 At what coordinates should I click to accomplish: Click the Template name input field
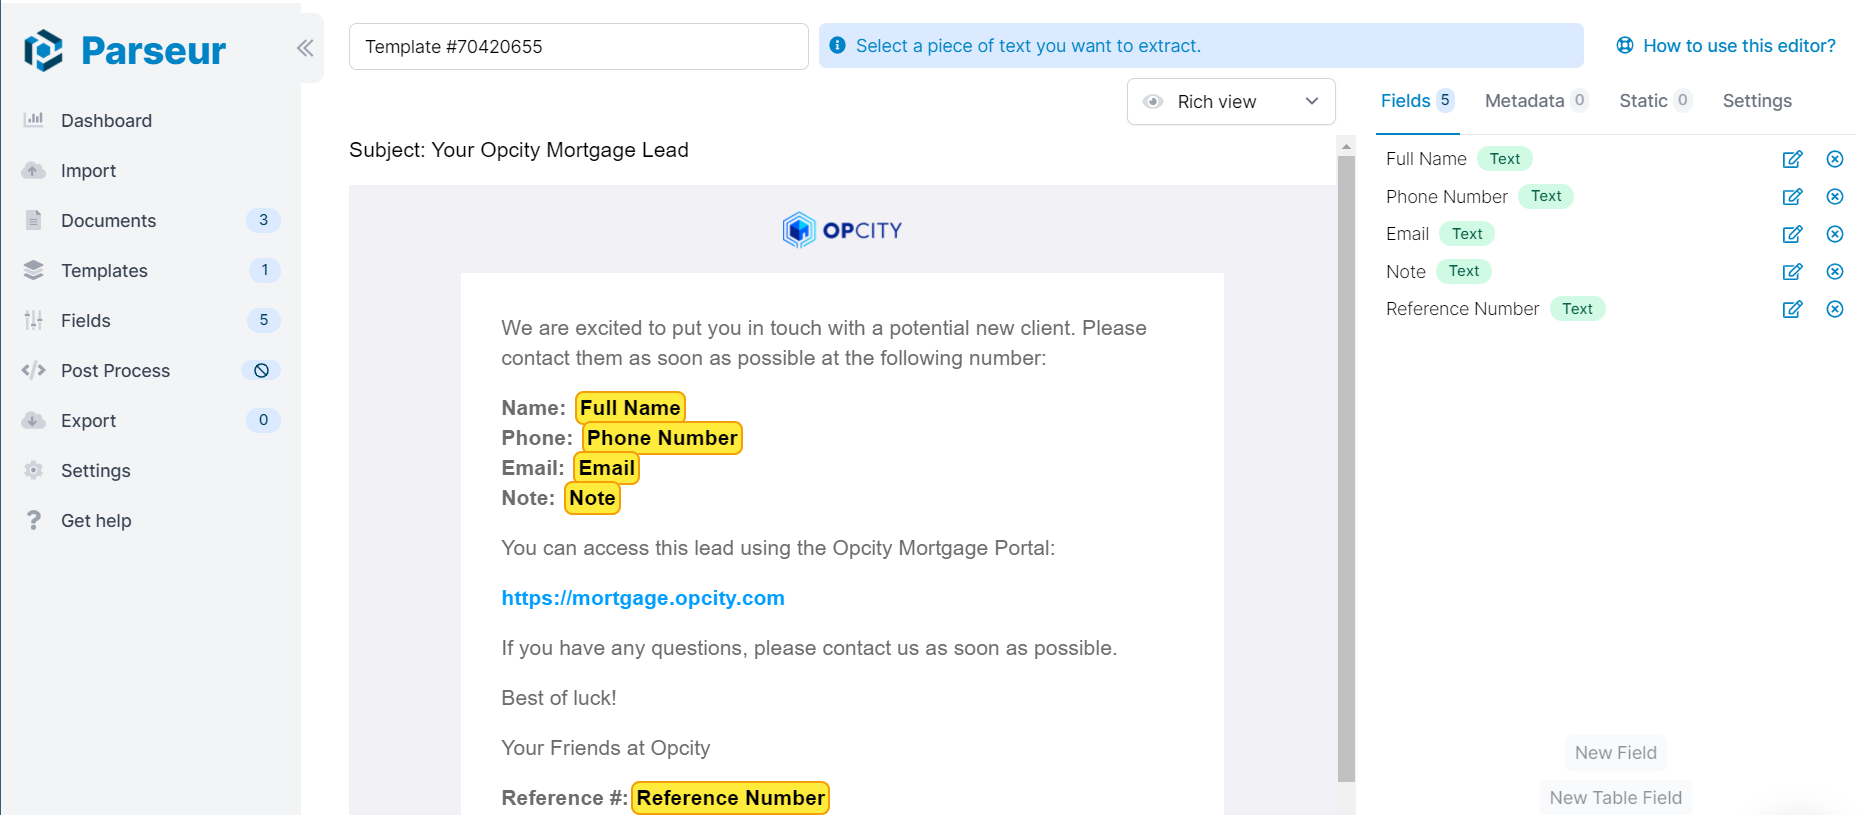[x=578, y=47]
